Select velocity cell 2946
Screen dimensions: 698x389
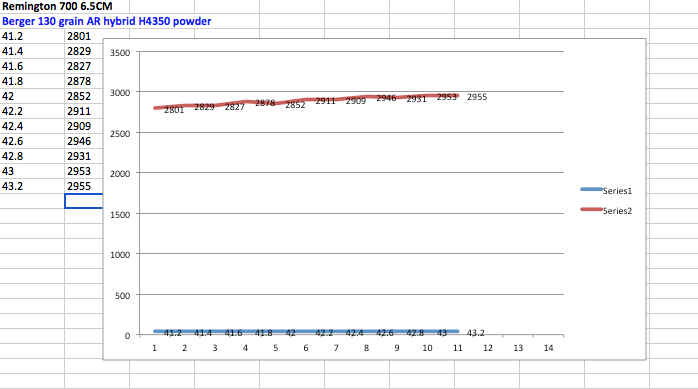[84, 141]
